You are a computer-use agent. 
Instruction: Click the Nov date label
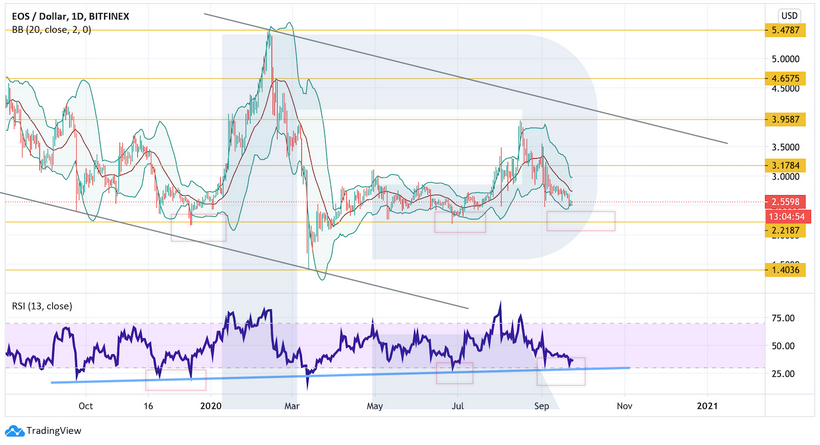click(624, 406)
